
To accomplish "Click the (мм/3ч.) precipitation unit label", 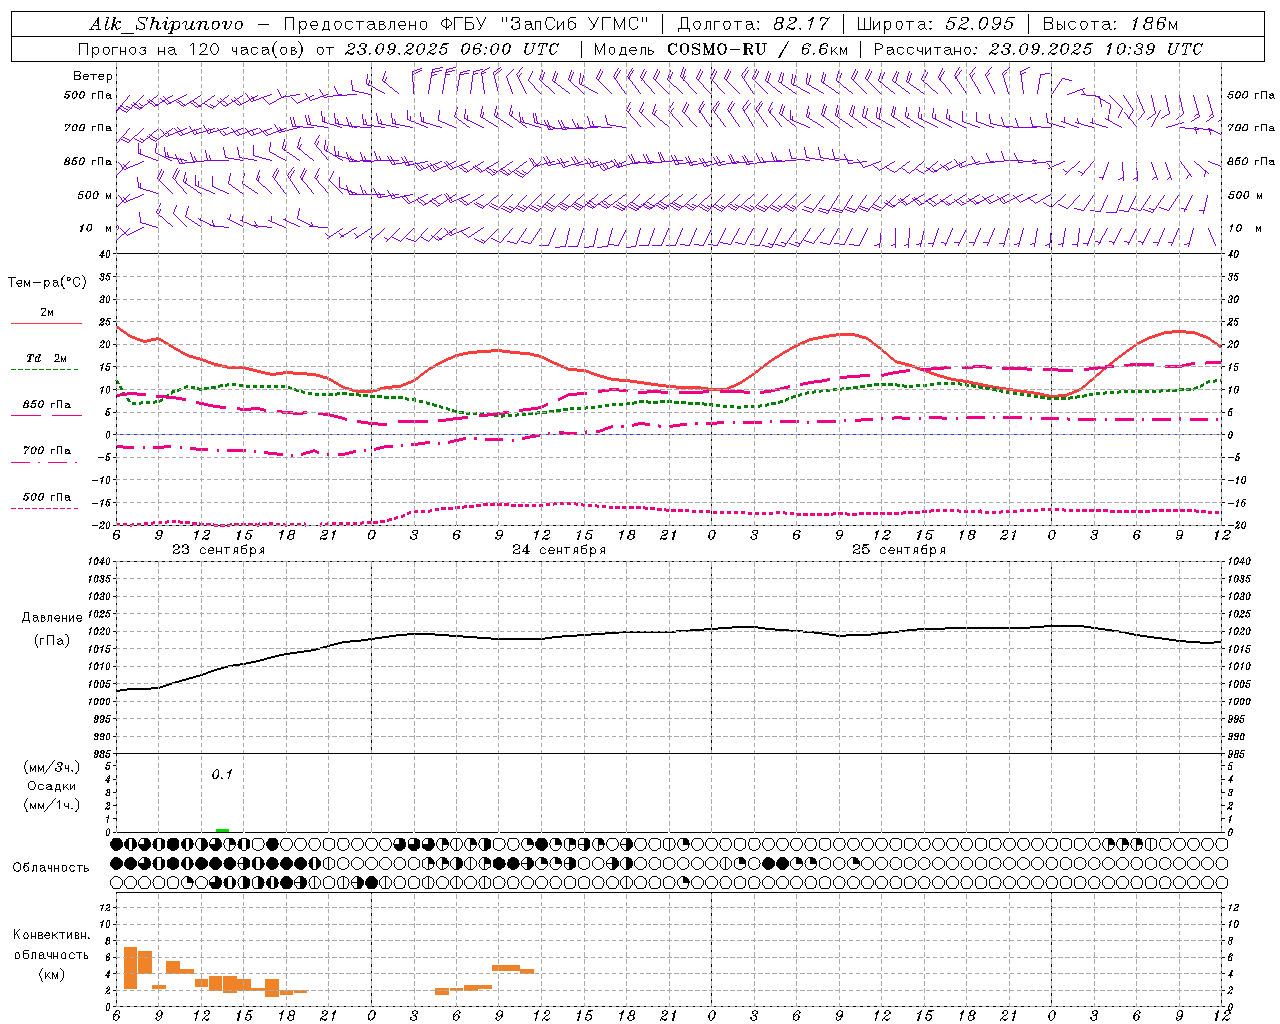I will 51,768.
